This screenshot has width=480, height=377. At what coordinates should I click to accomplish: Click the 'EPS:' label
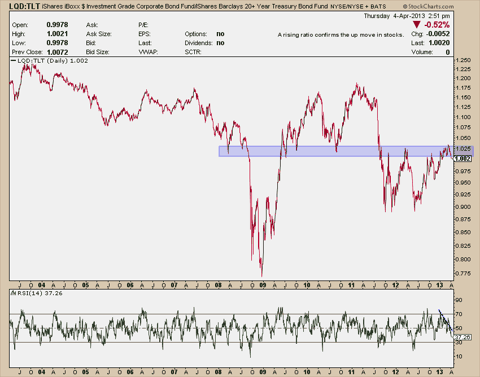[144, 34]
